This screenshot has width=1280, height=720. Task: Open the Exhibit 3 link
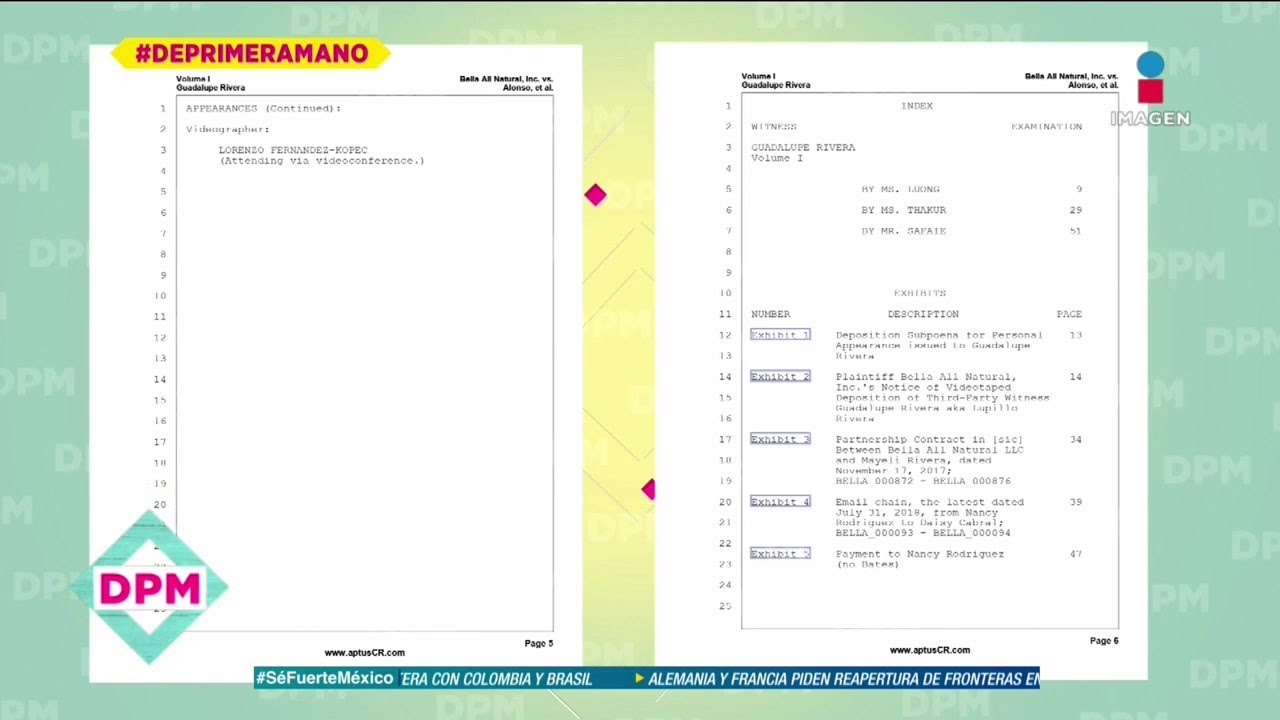coord(780,439)
